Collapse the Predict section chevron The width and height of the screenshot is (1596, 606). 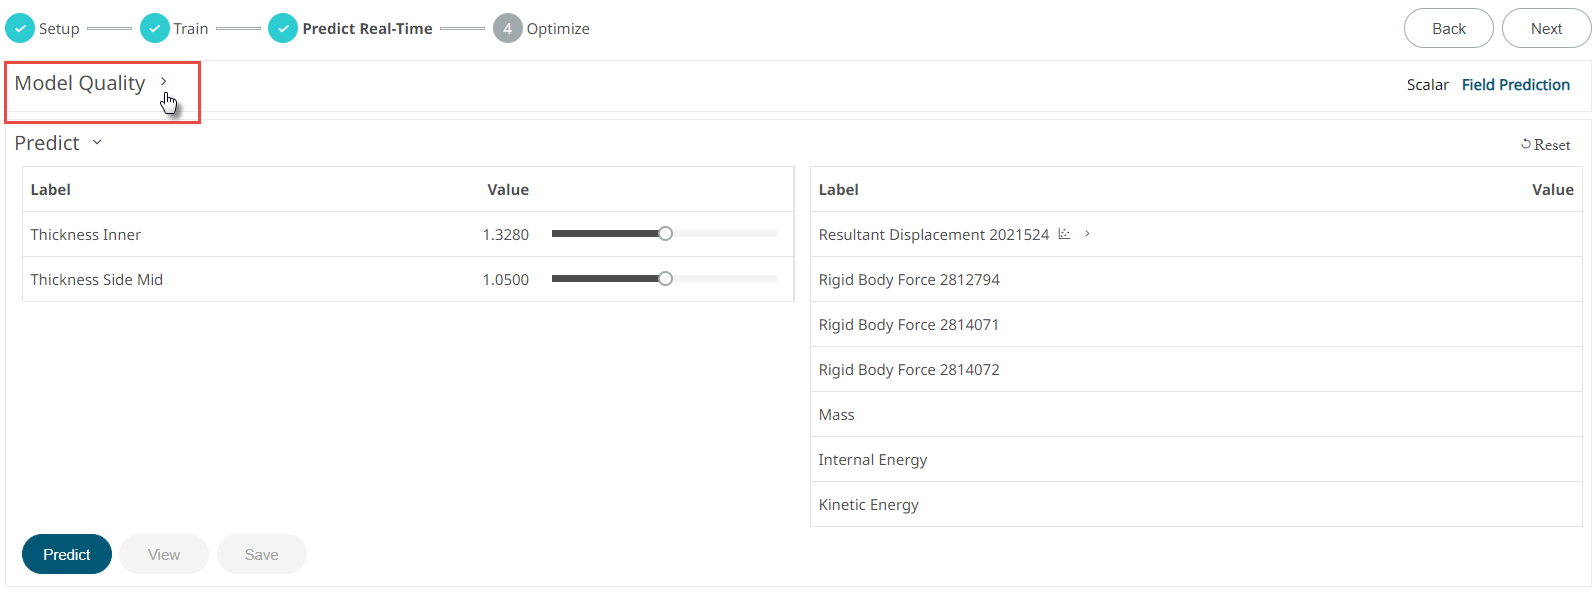[97, 143]
